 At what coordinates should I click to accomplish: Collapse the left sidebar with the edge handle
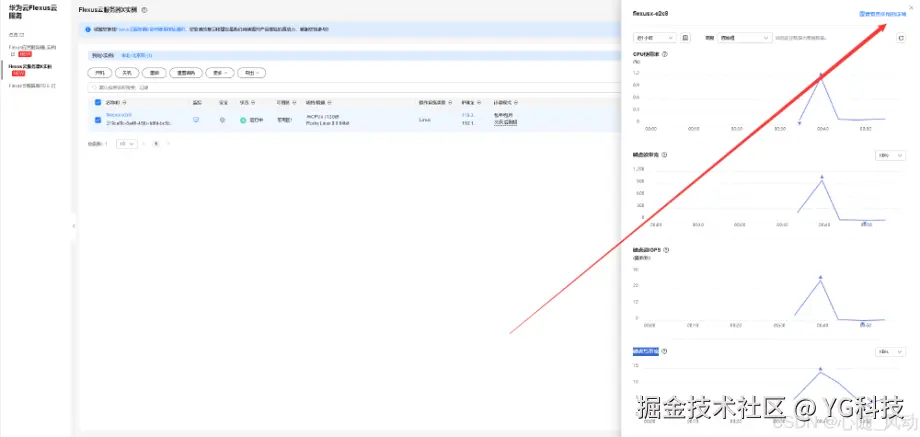click(73, 225)
